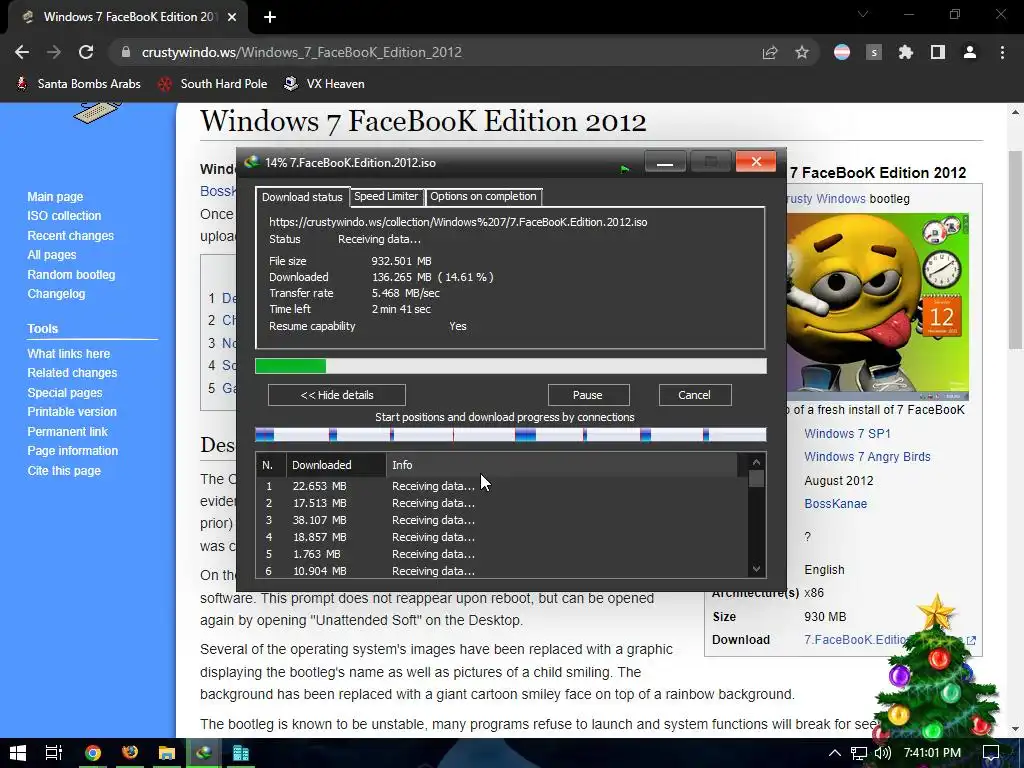Click the forward navigation arrow
Image resolution: width=1024 pixels, height=768 pixels.
[54, 52]
